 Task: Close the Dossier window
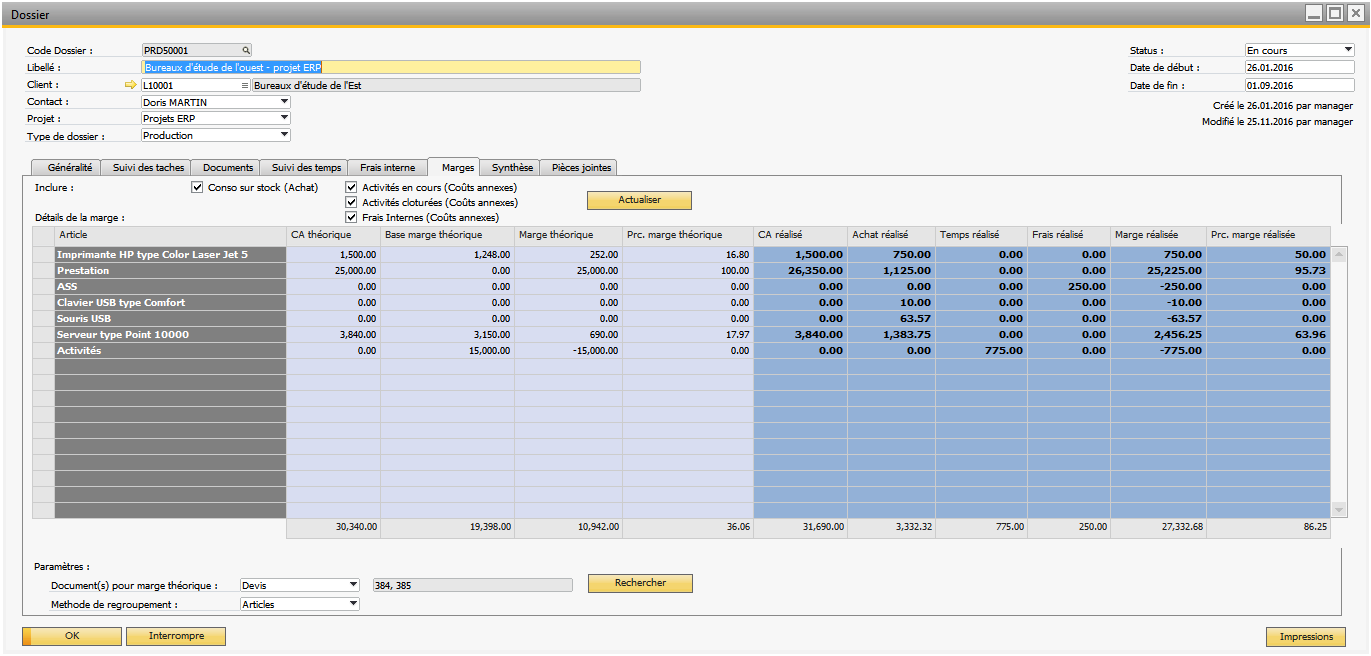click(x=1354, y=13)
